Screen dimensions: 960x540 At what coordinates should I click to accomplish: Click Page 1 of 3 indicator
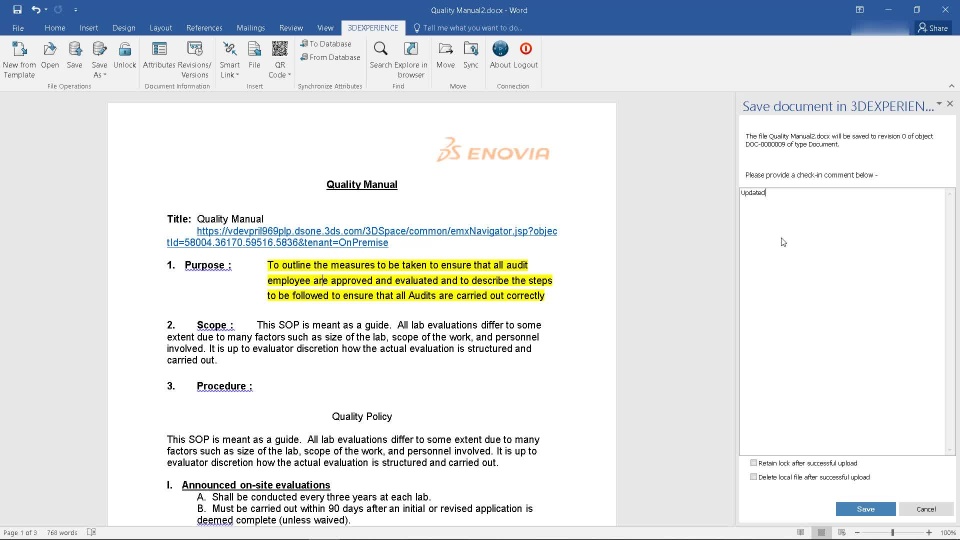pyautogui.click(x=20, y=533)
